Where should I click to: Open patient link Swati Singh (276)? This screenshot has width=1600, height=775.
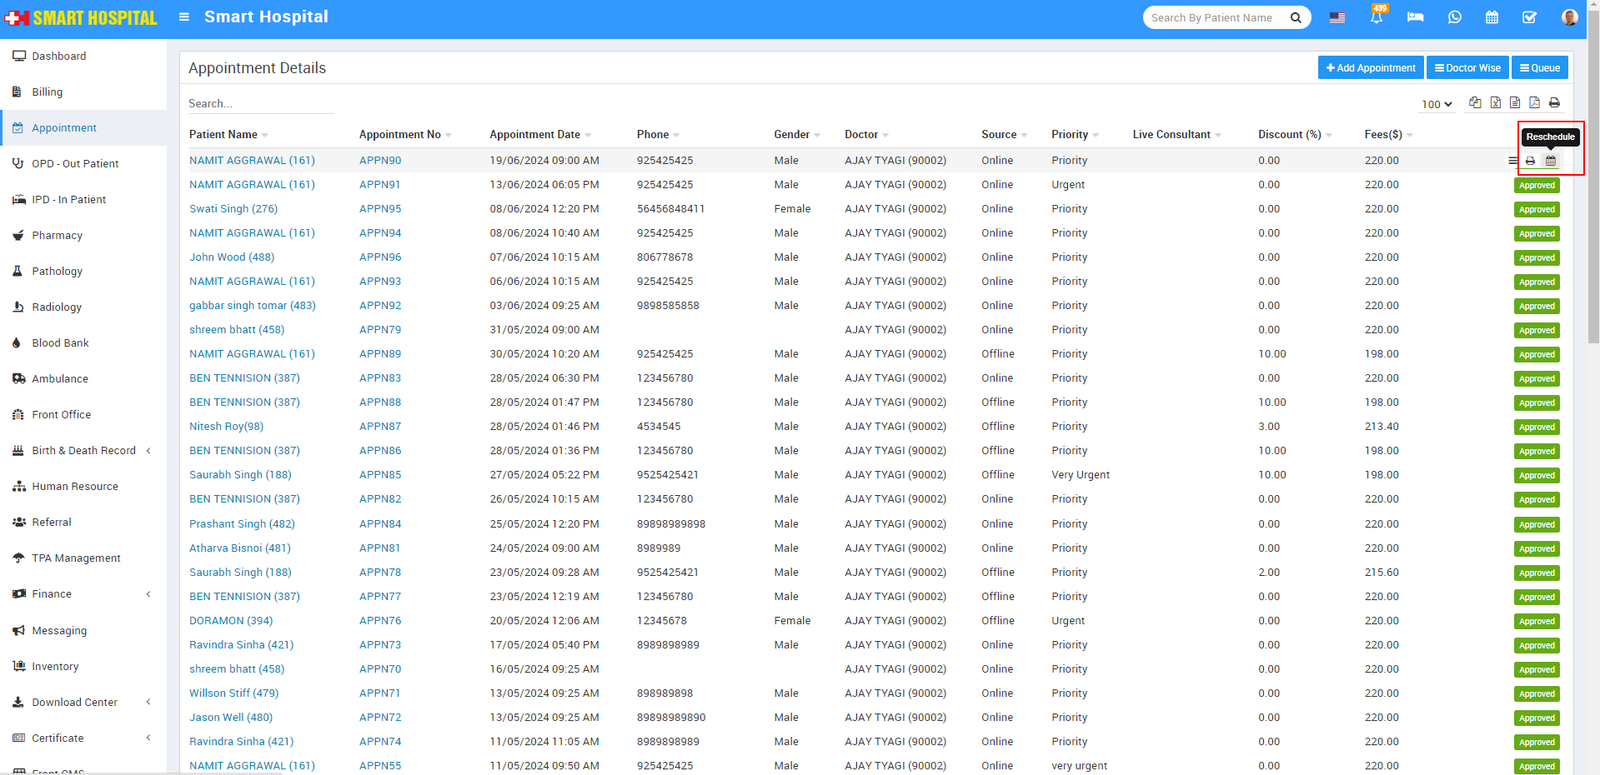click(233, 209)
